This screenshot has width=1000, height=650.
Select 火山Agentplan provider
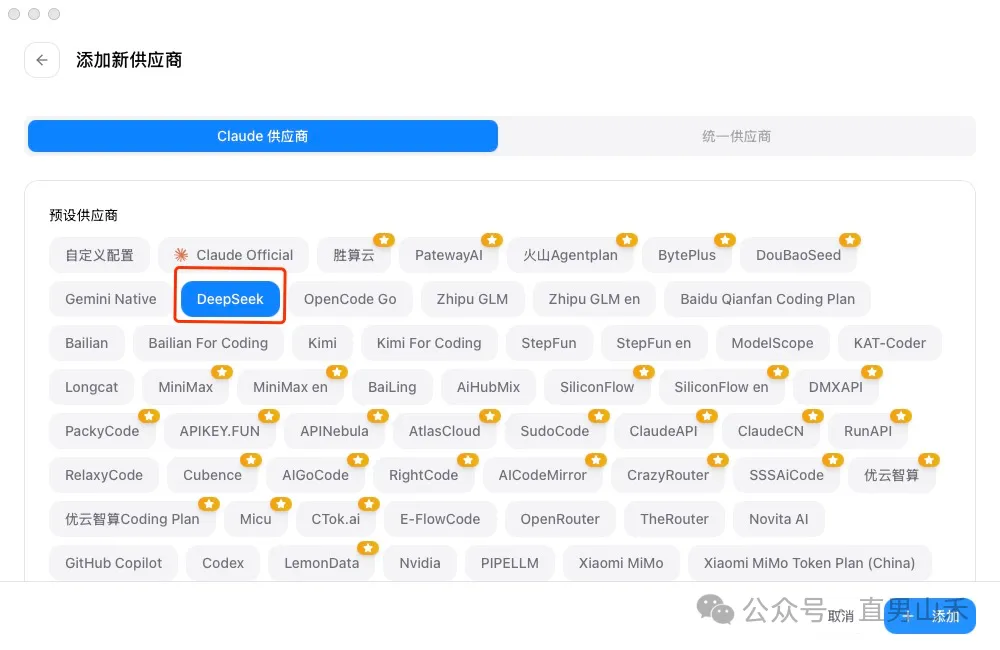(570, 255)
